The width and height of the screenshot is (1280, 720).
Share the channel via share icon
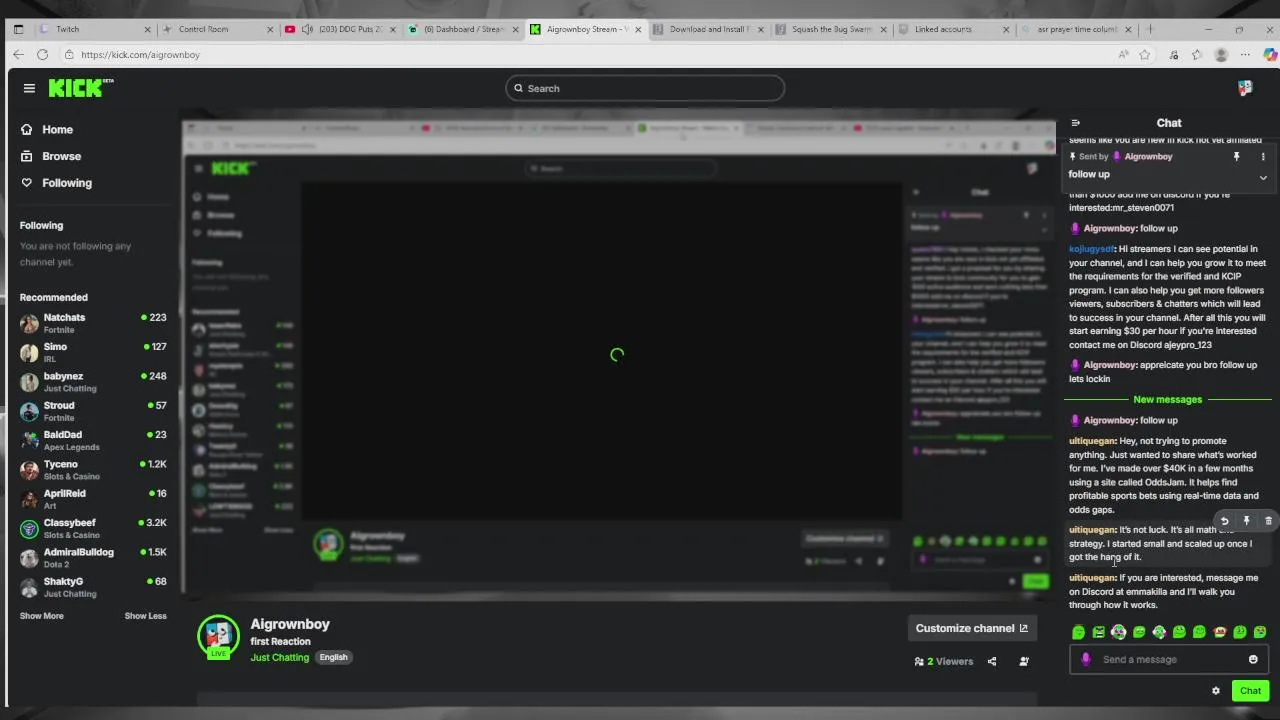(992, 661)
